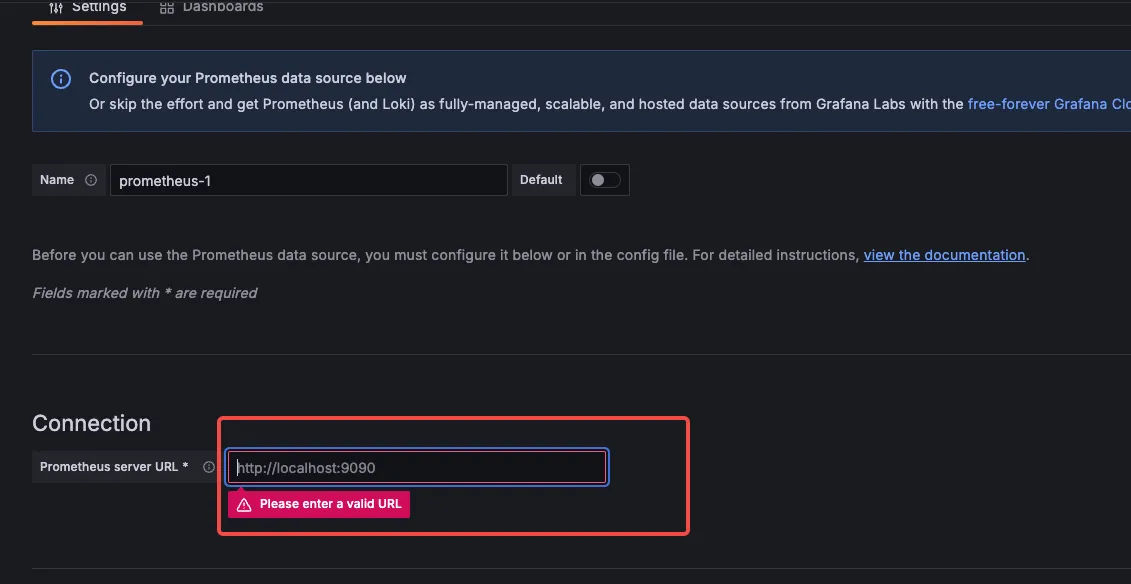
Task: Click the warning icon in the URL error
Action: [244, 505]
